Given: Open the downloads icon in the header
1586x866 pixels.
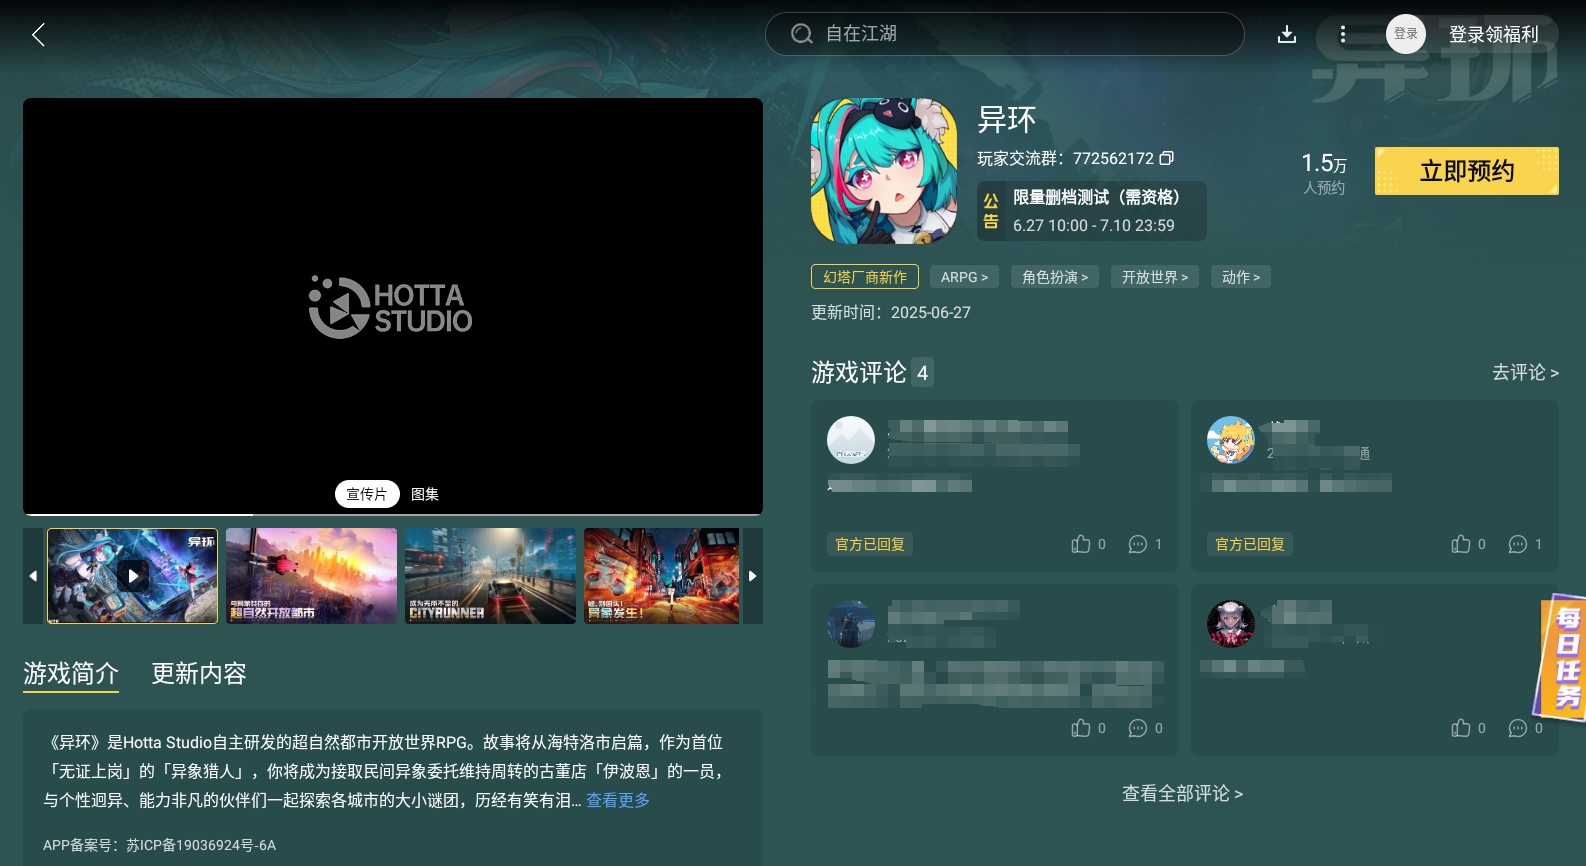Looking at the screenshot, I should click(1287, 35).
